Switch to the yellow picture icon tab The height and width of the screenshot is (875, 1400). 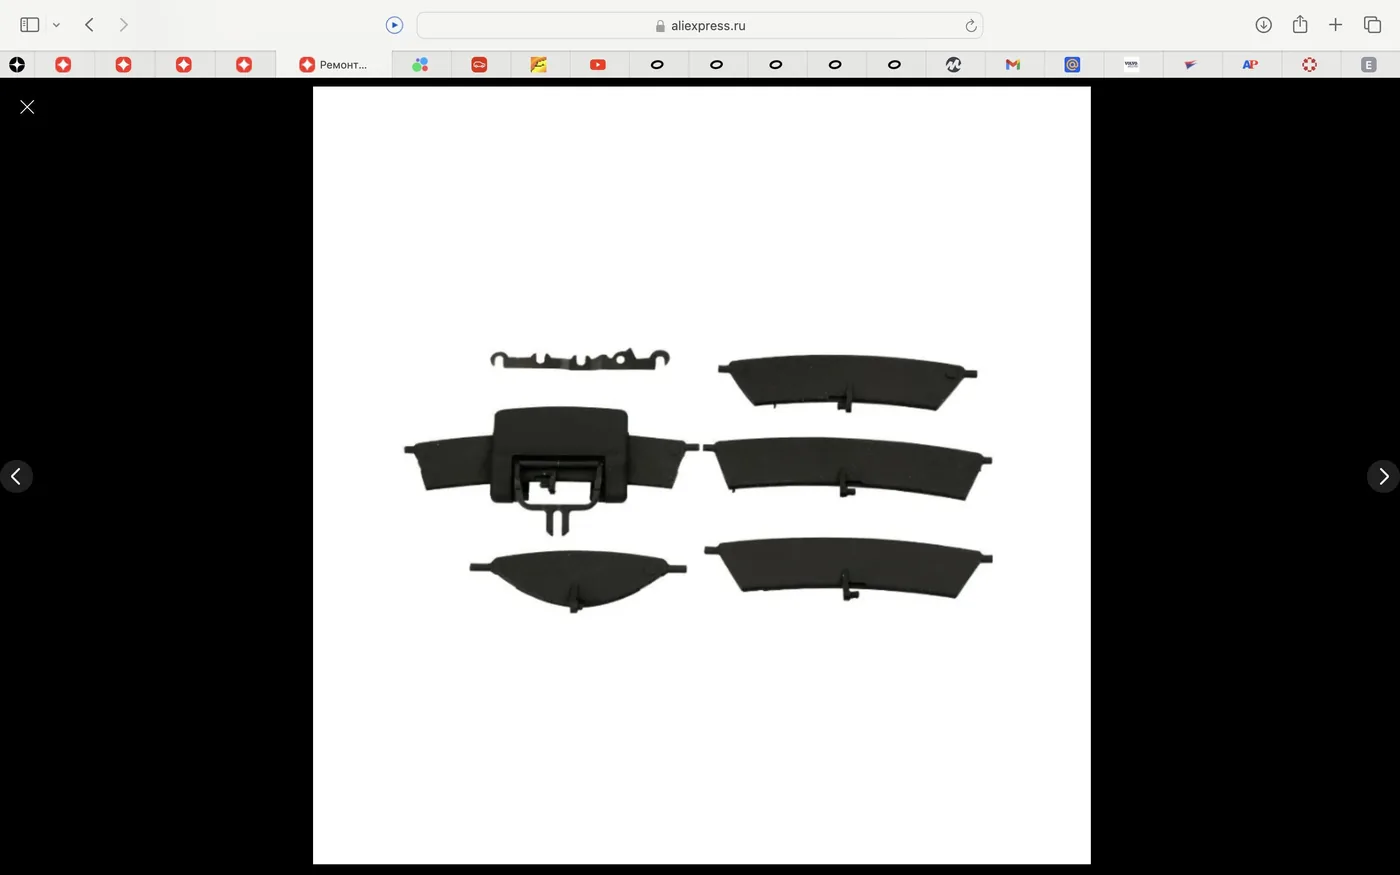pyautogui.click(x=538, y=65)
